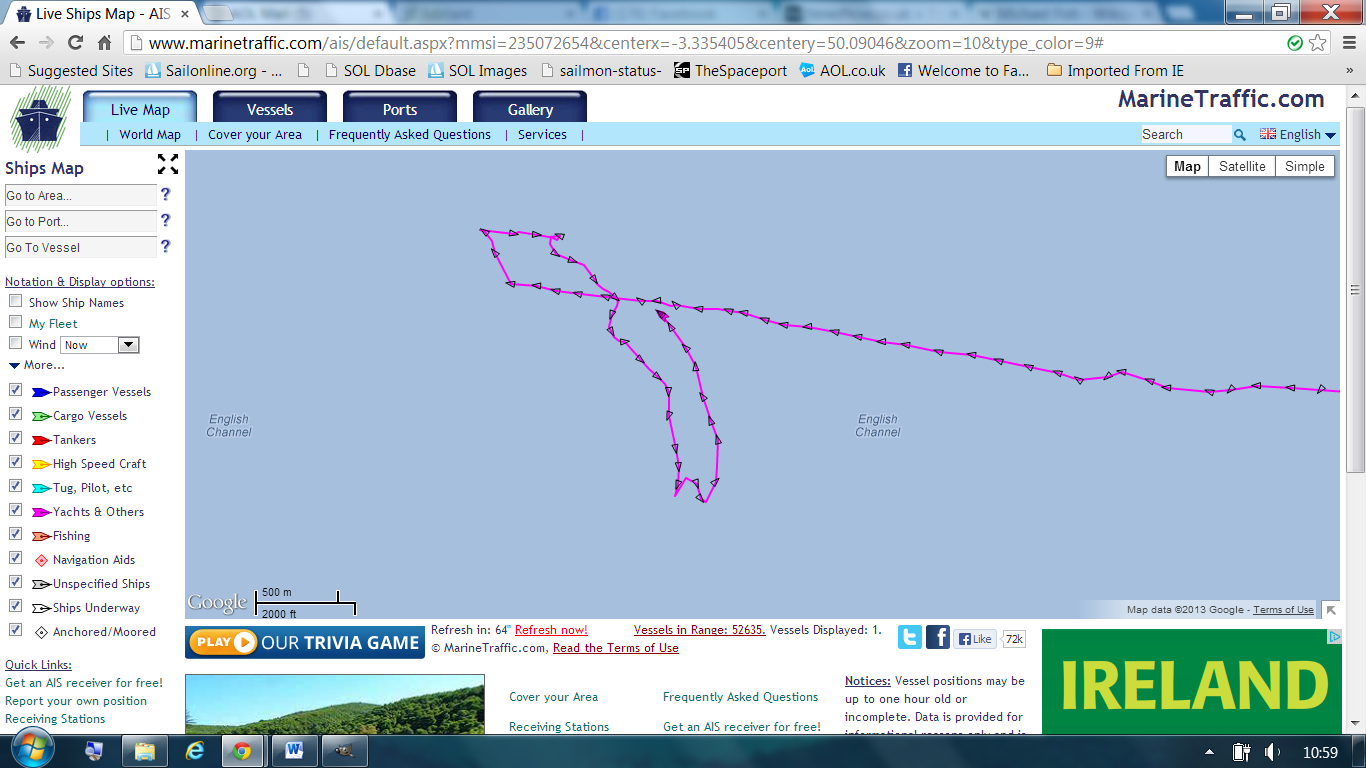Click Vessels in Range: 52635 link
1366x768 pixels.
pyautogui.click(x=700, y=630)
